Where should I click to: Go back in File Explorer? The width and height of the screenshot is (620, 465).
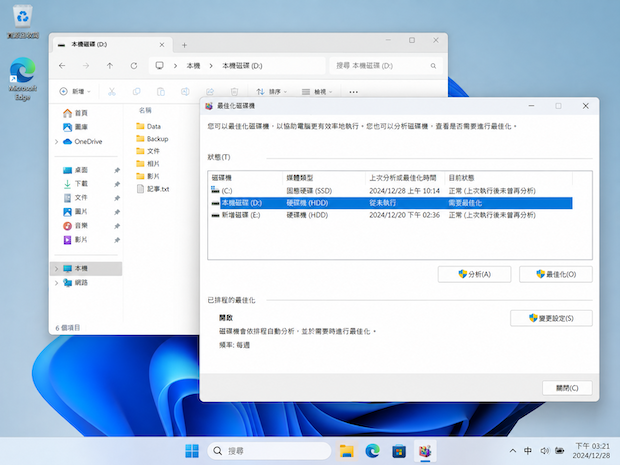point(62,66)
